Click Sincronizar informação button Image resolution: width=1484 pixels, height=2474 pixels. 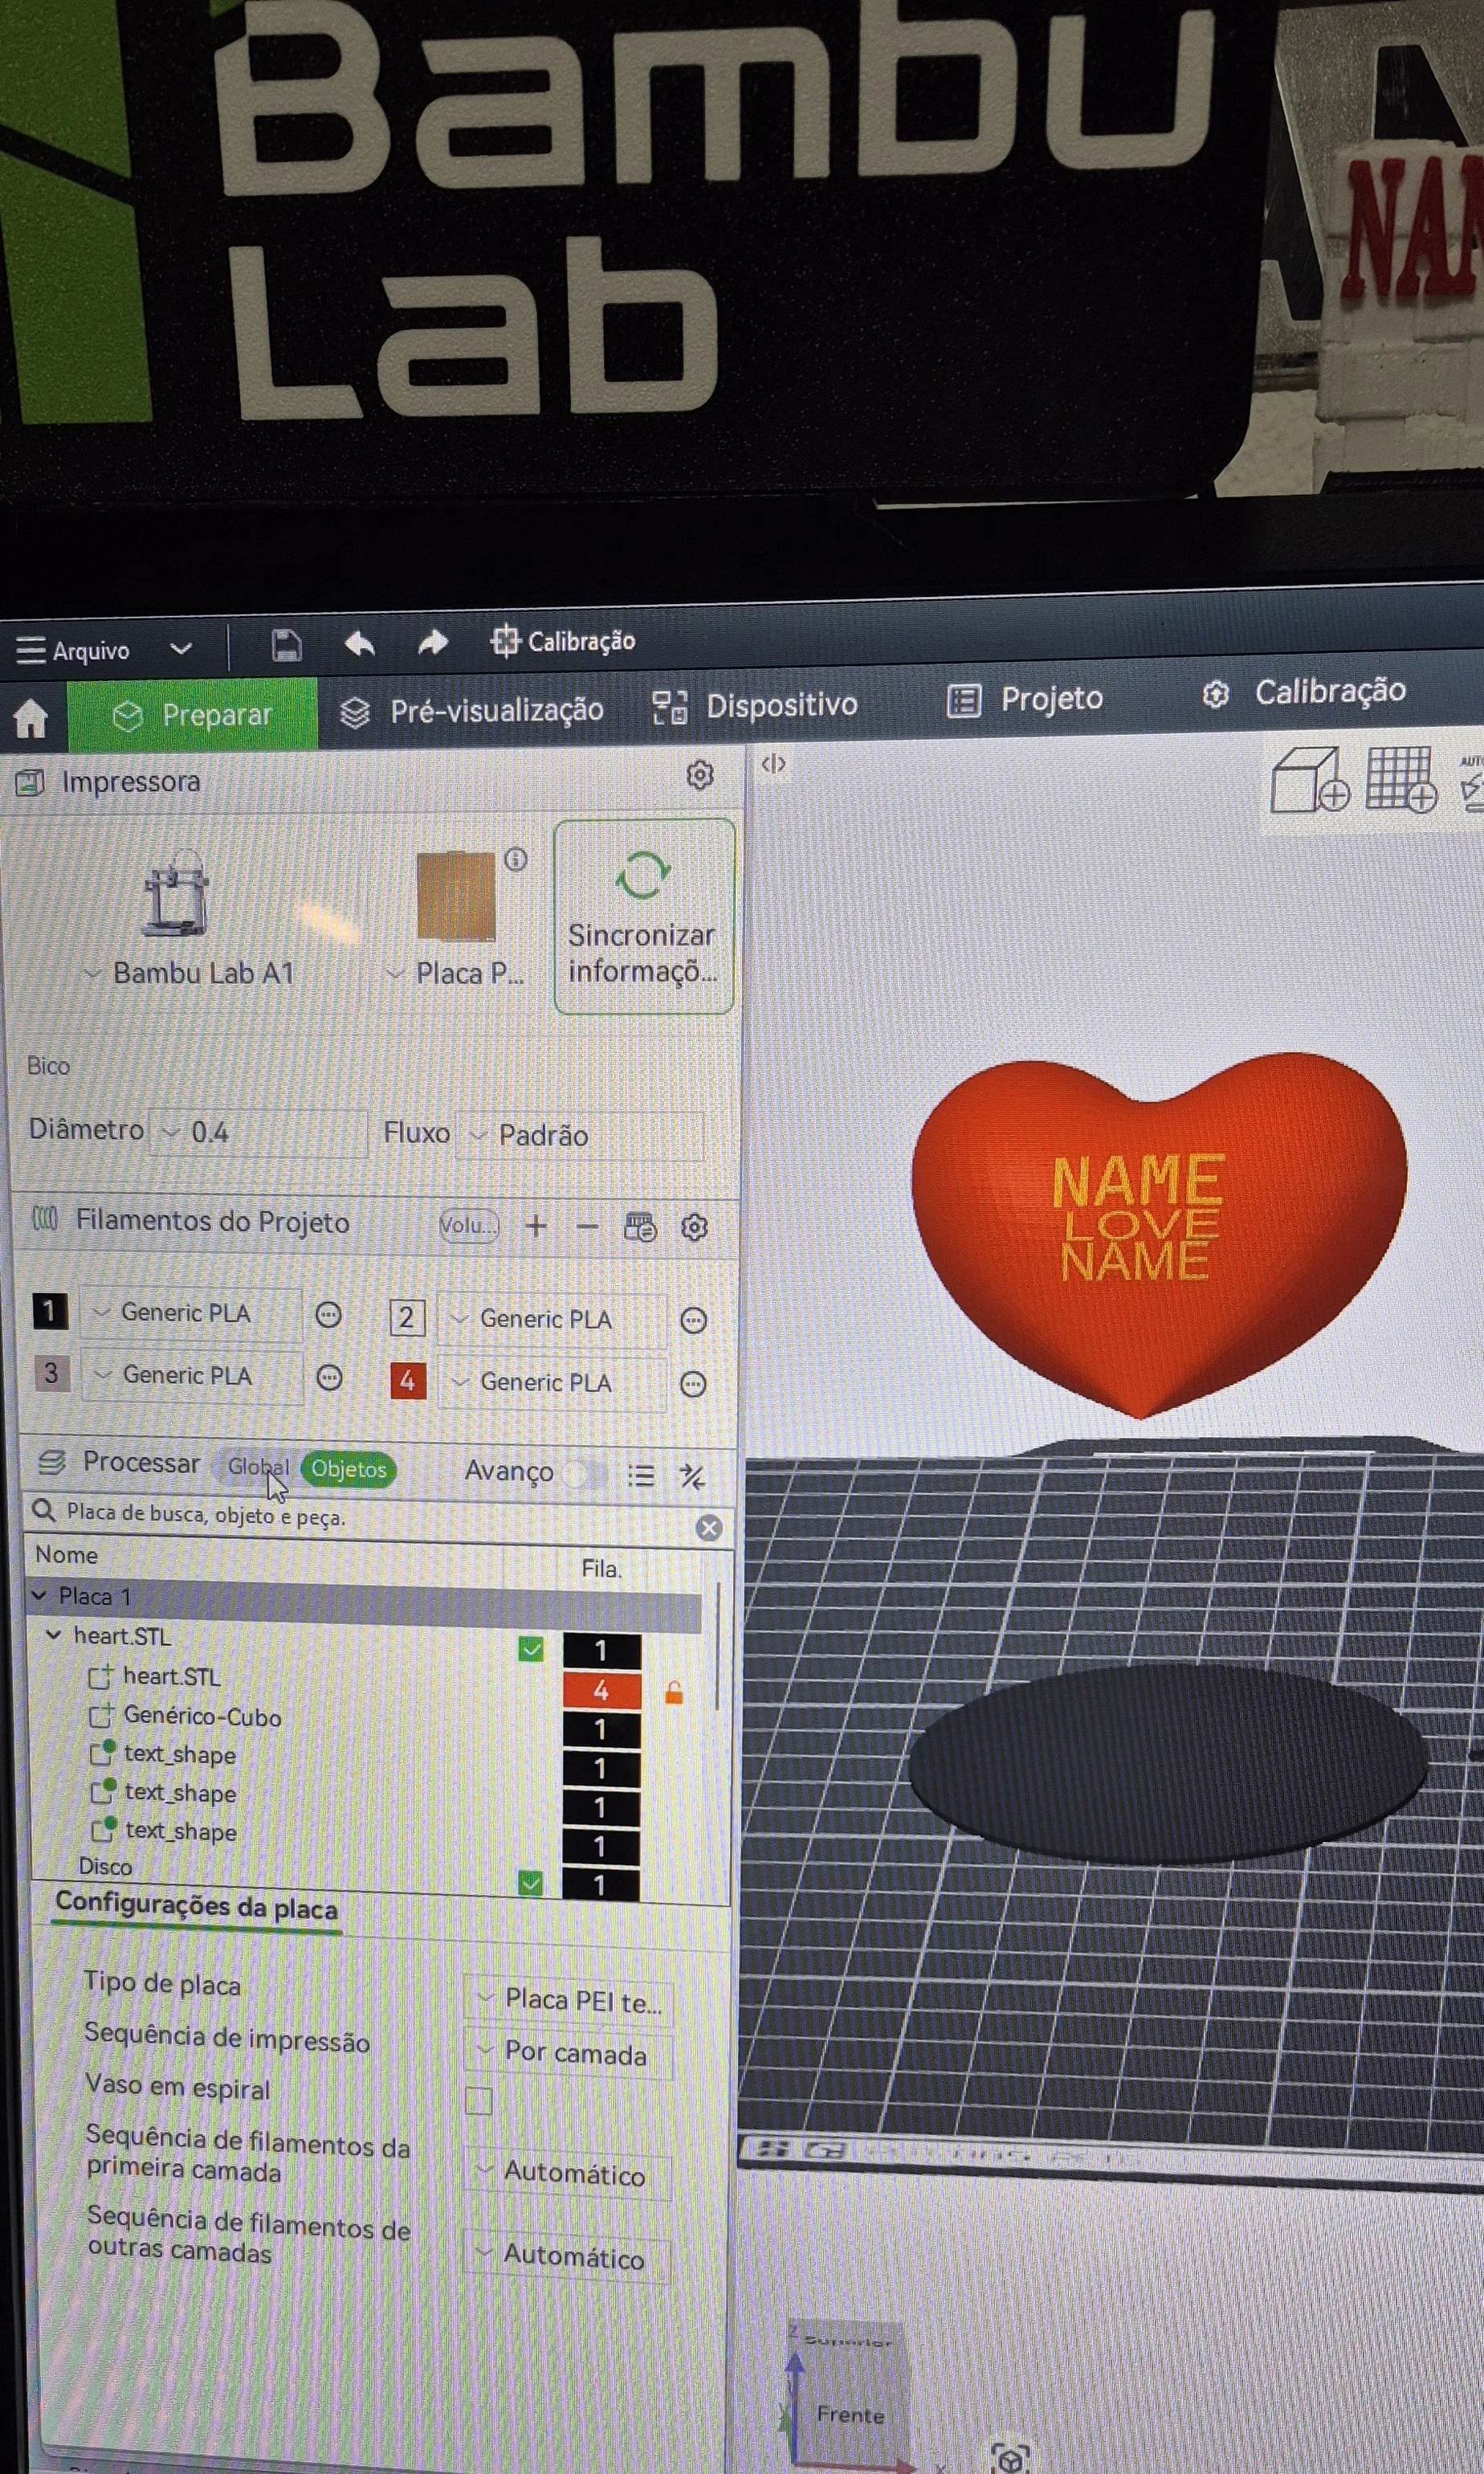point(644,916)
